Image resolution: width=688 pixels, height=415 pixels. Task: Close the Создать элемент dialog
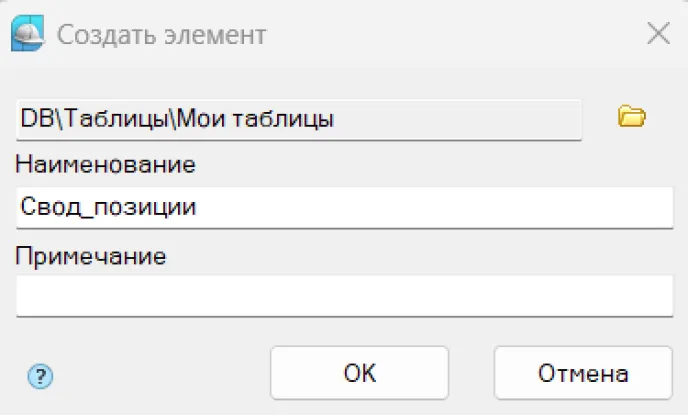pos(657,35)
